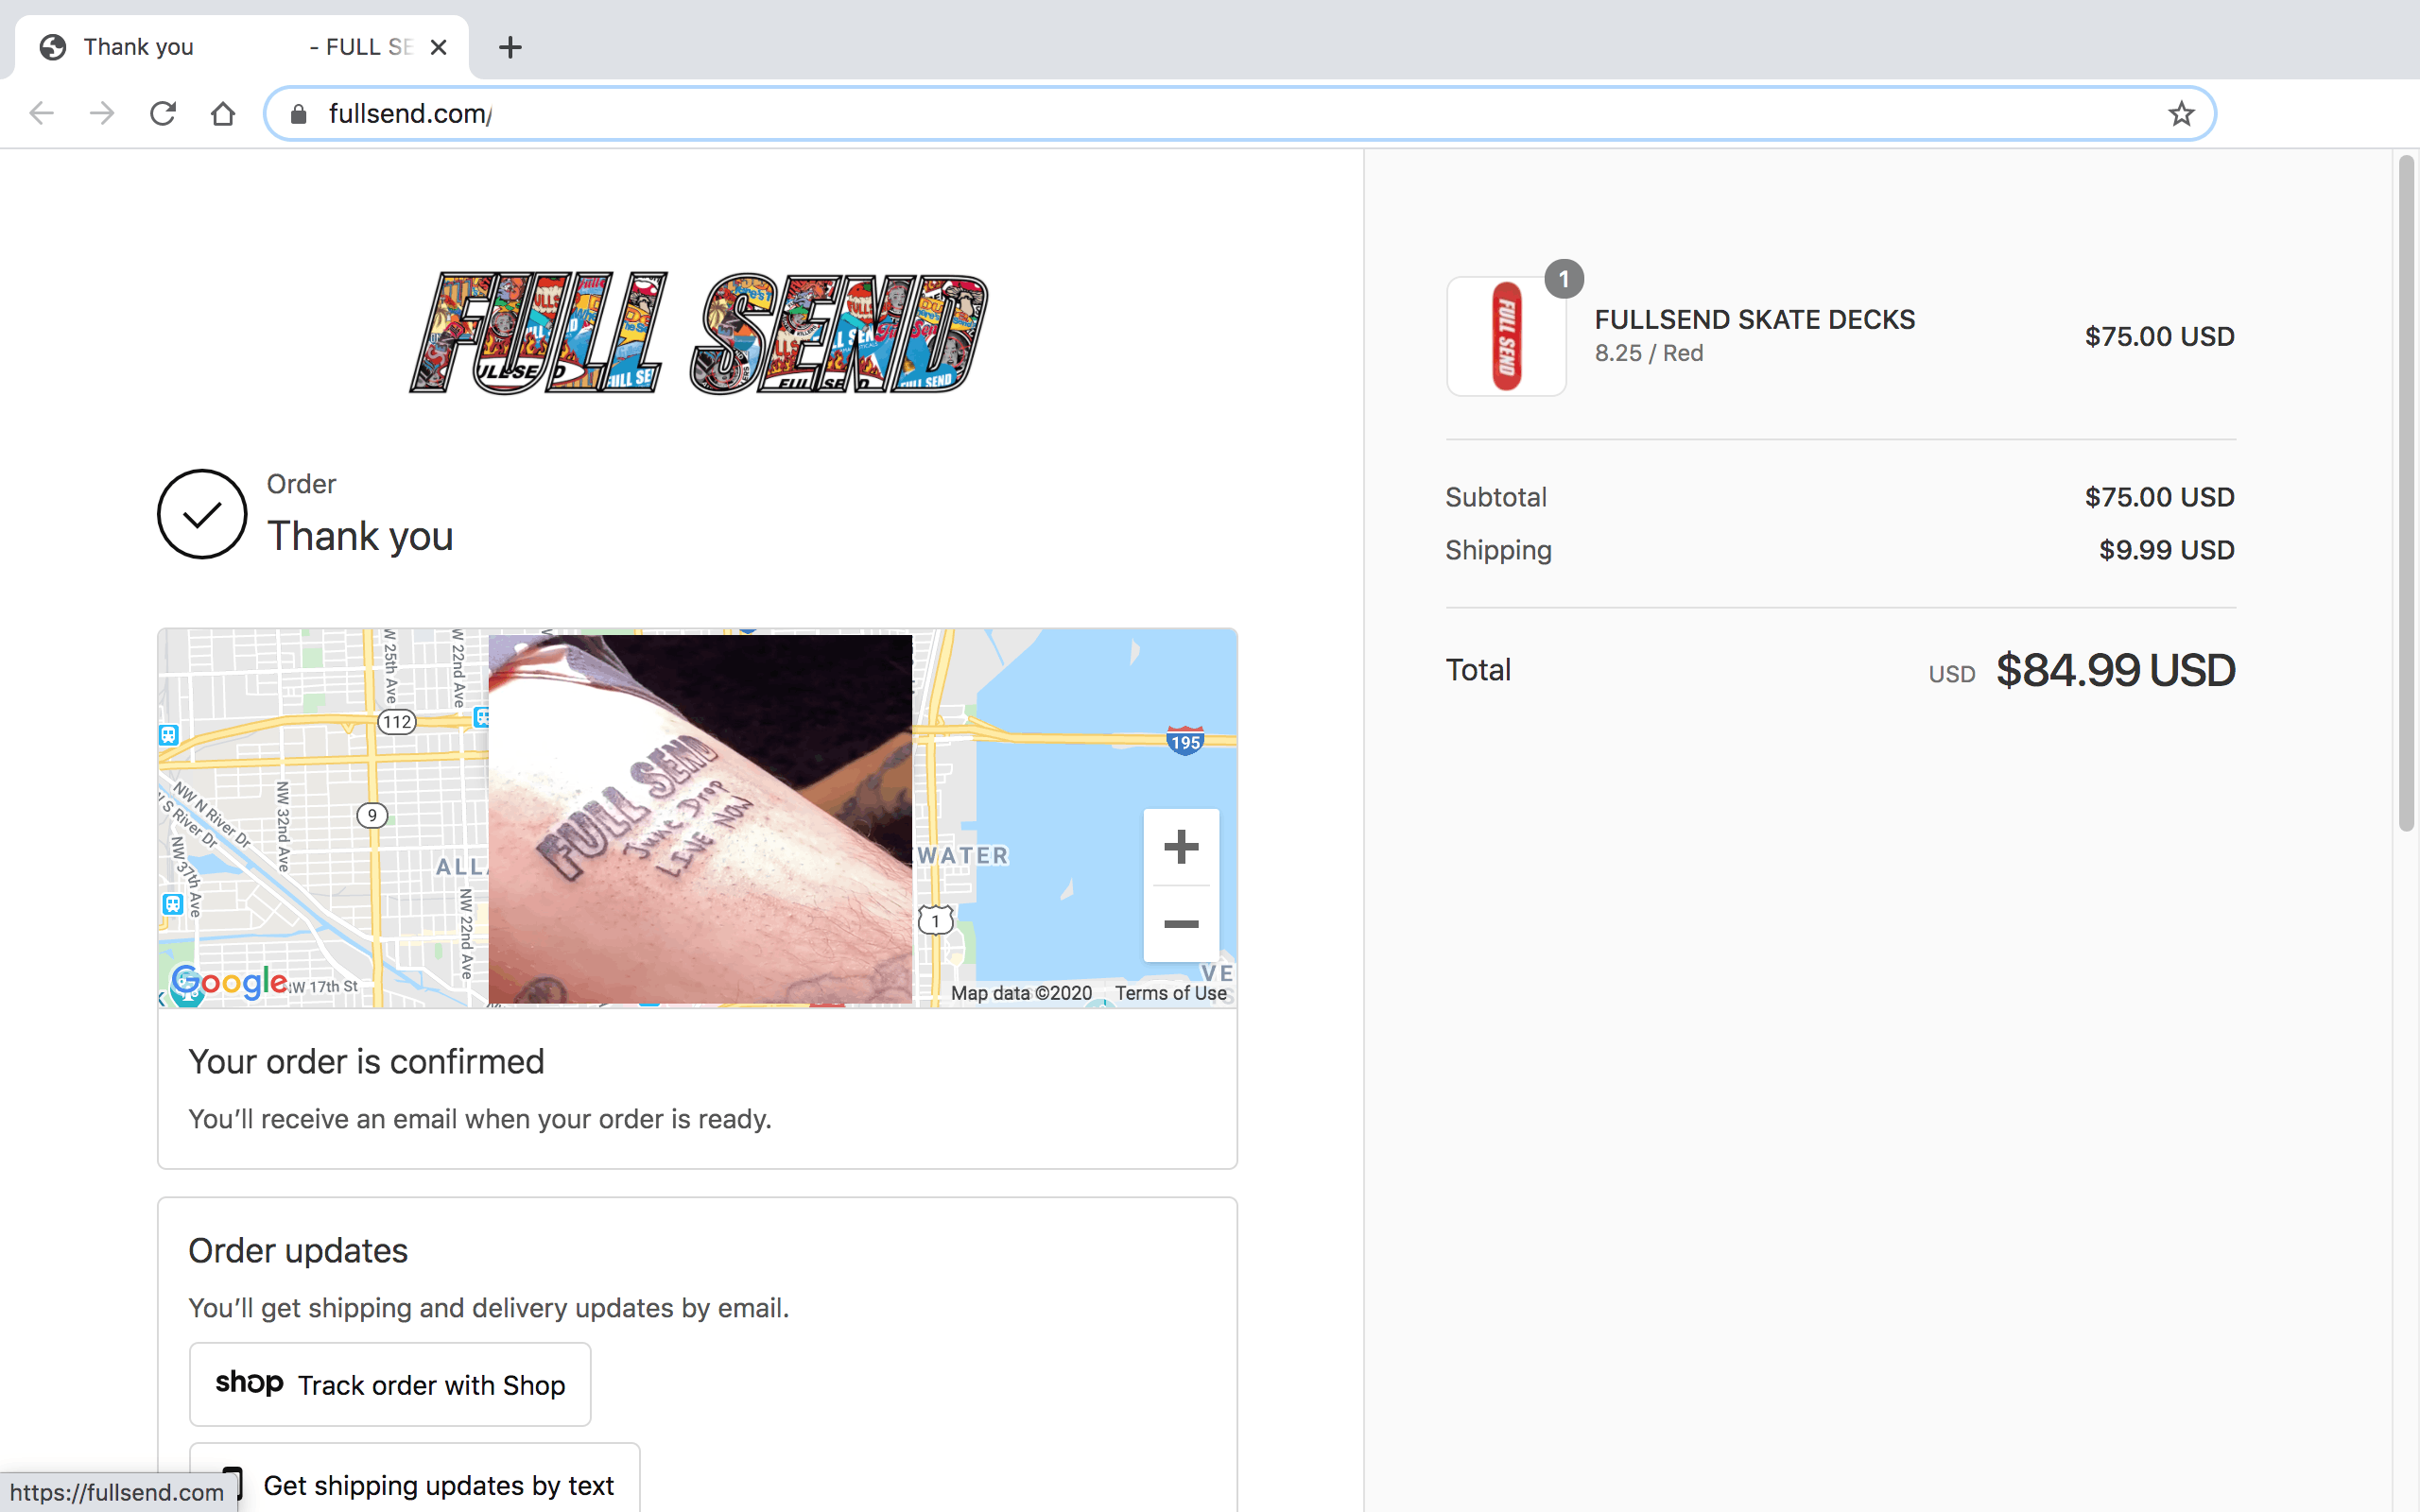This screenshot has height=1512, width=2420.
Task: Close the Thank you browser tab
Action: (438, 47)
